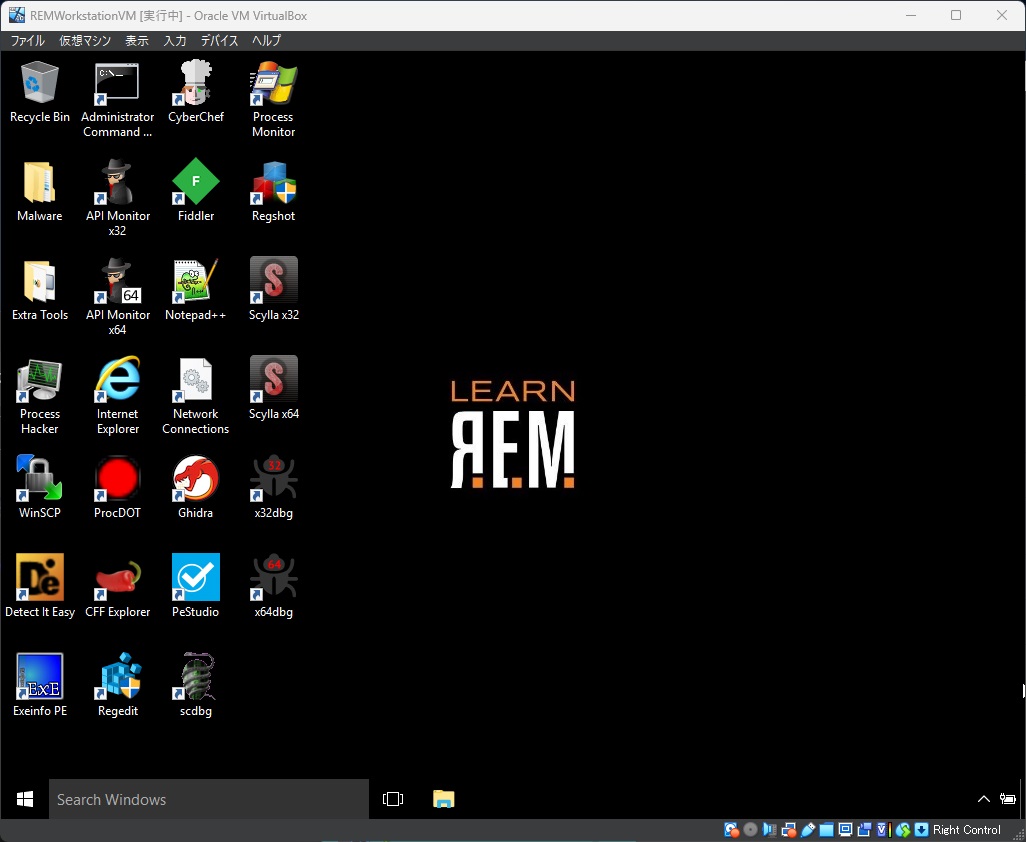This screenshot has height=842, width=1026.
Task: Click the recording status icon
Action: point(864,830)
